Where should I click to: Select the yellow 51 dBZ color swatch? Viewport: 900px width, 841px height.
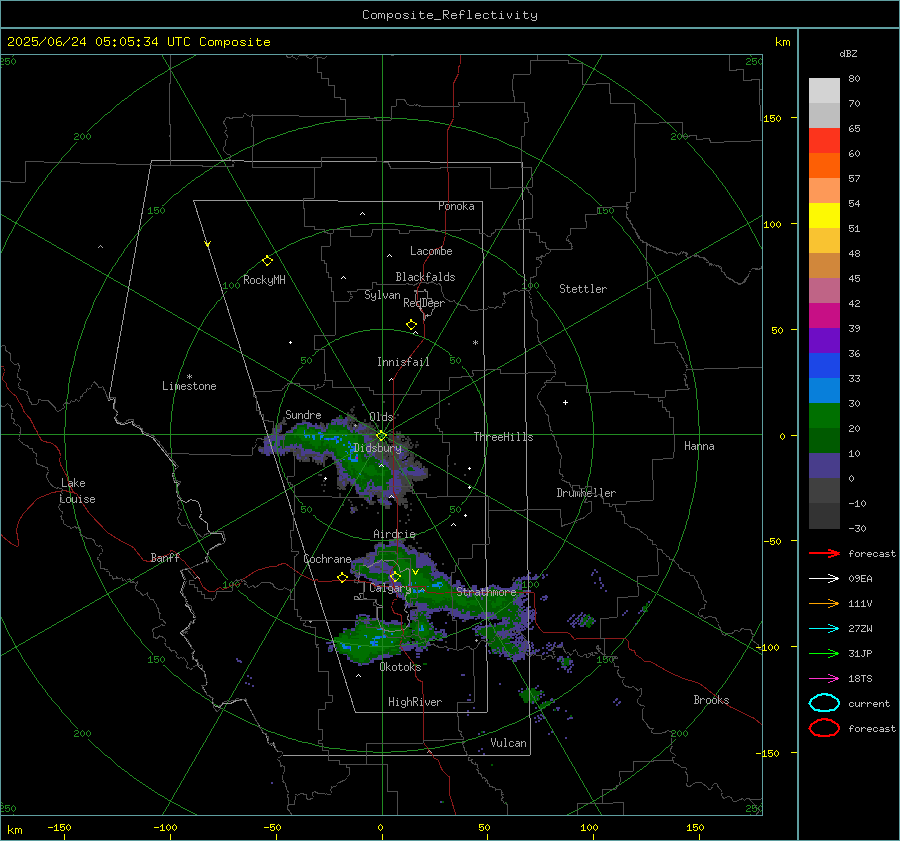coord(824,216)
